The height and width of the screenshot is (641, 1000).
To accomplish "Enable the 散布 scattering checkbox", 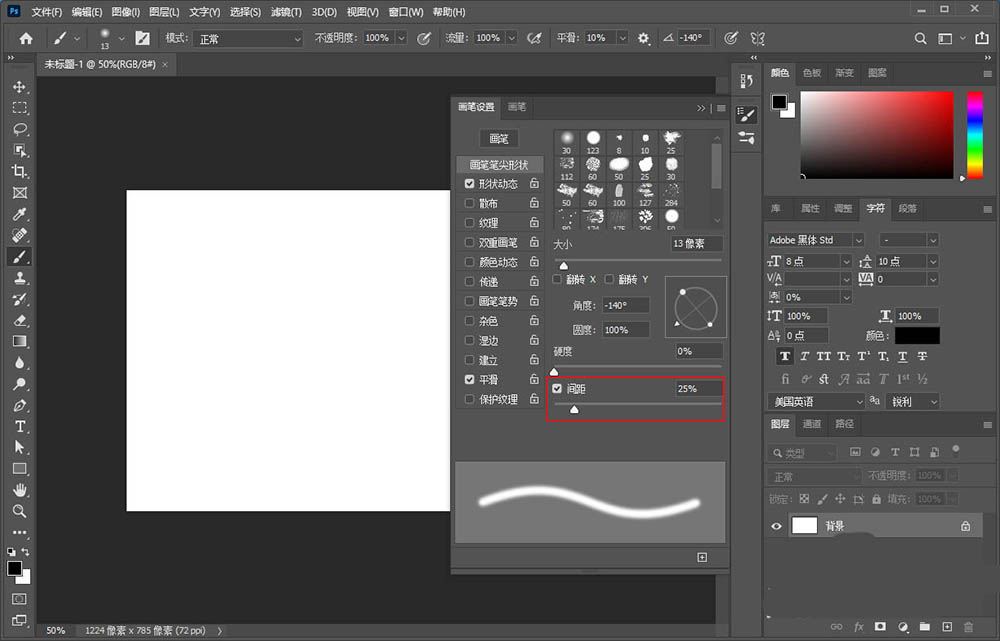I will tap(470, 203).
